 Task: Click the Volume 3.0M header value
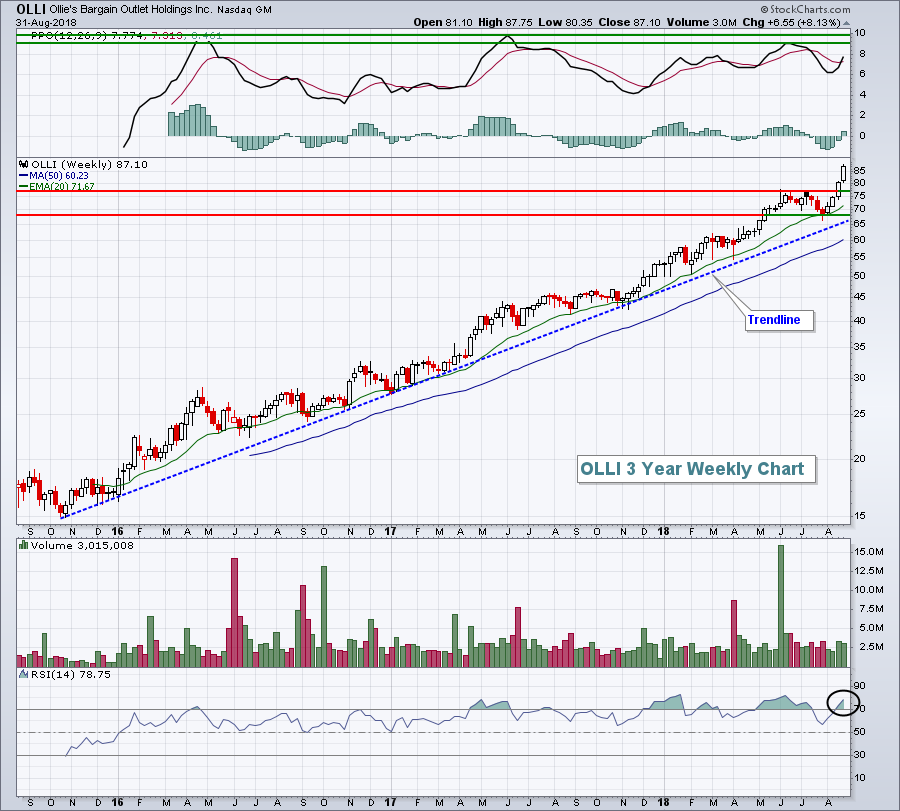coord(701,22)
